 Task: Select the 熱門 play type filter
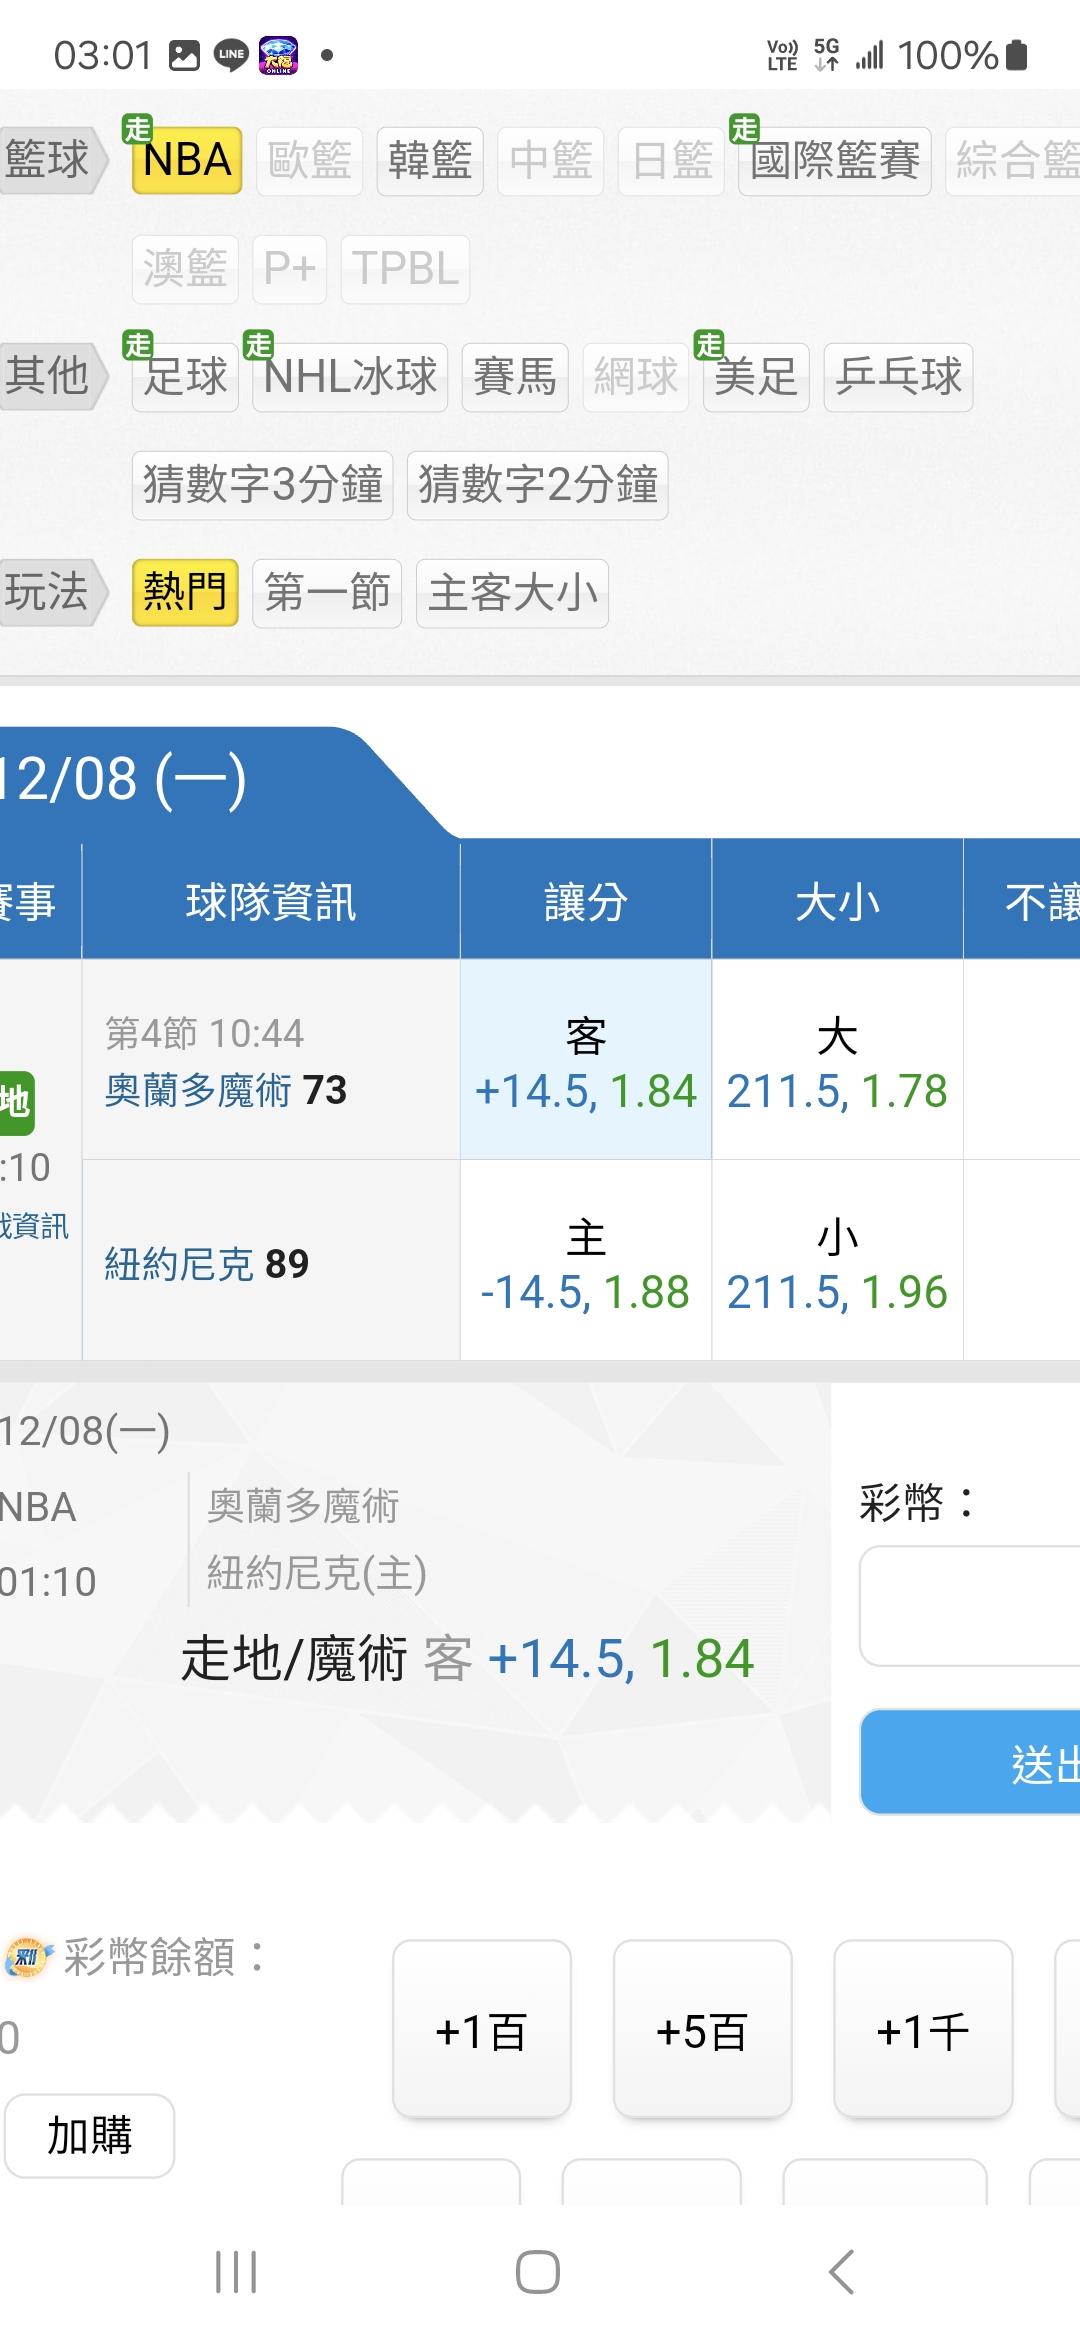point(185,593)
